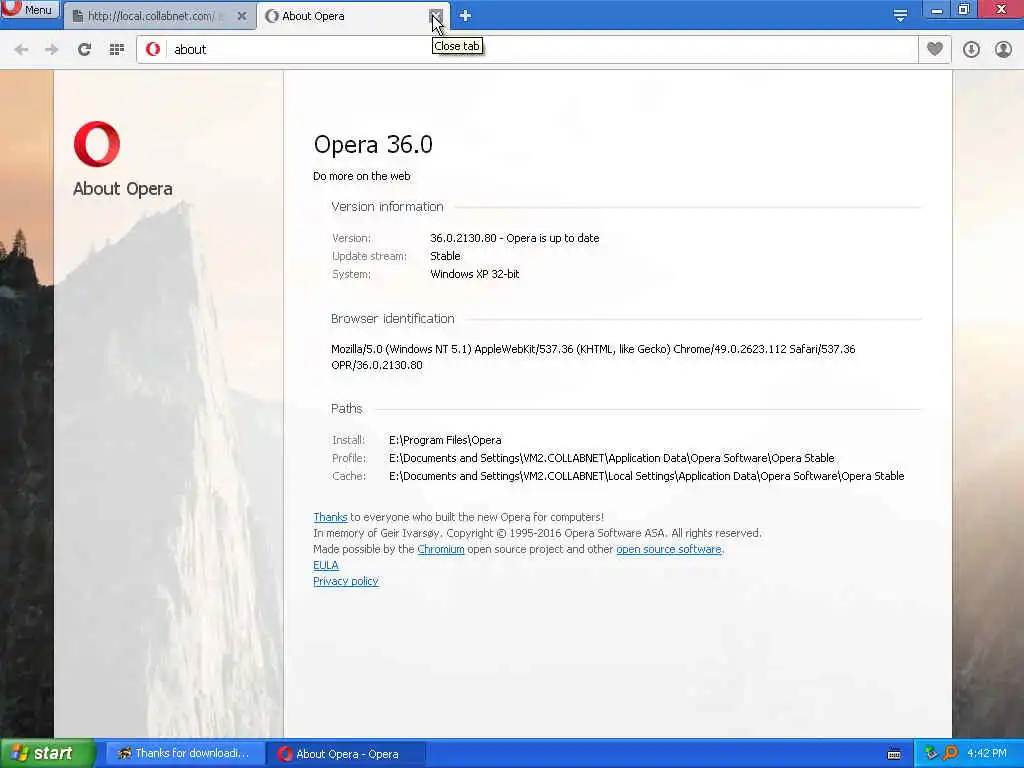Click the 'Browser identification' section heading

pyautogui.click(x=392, y=319)
